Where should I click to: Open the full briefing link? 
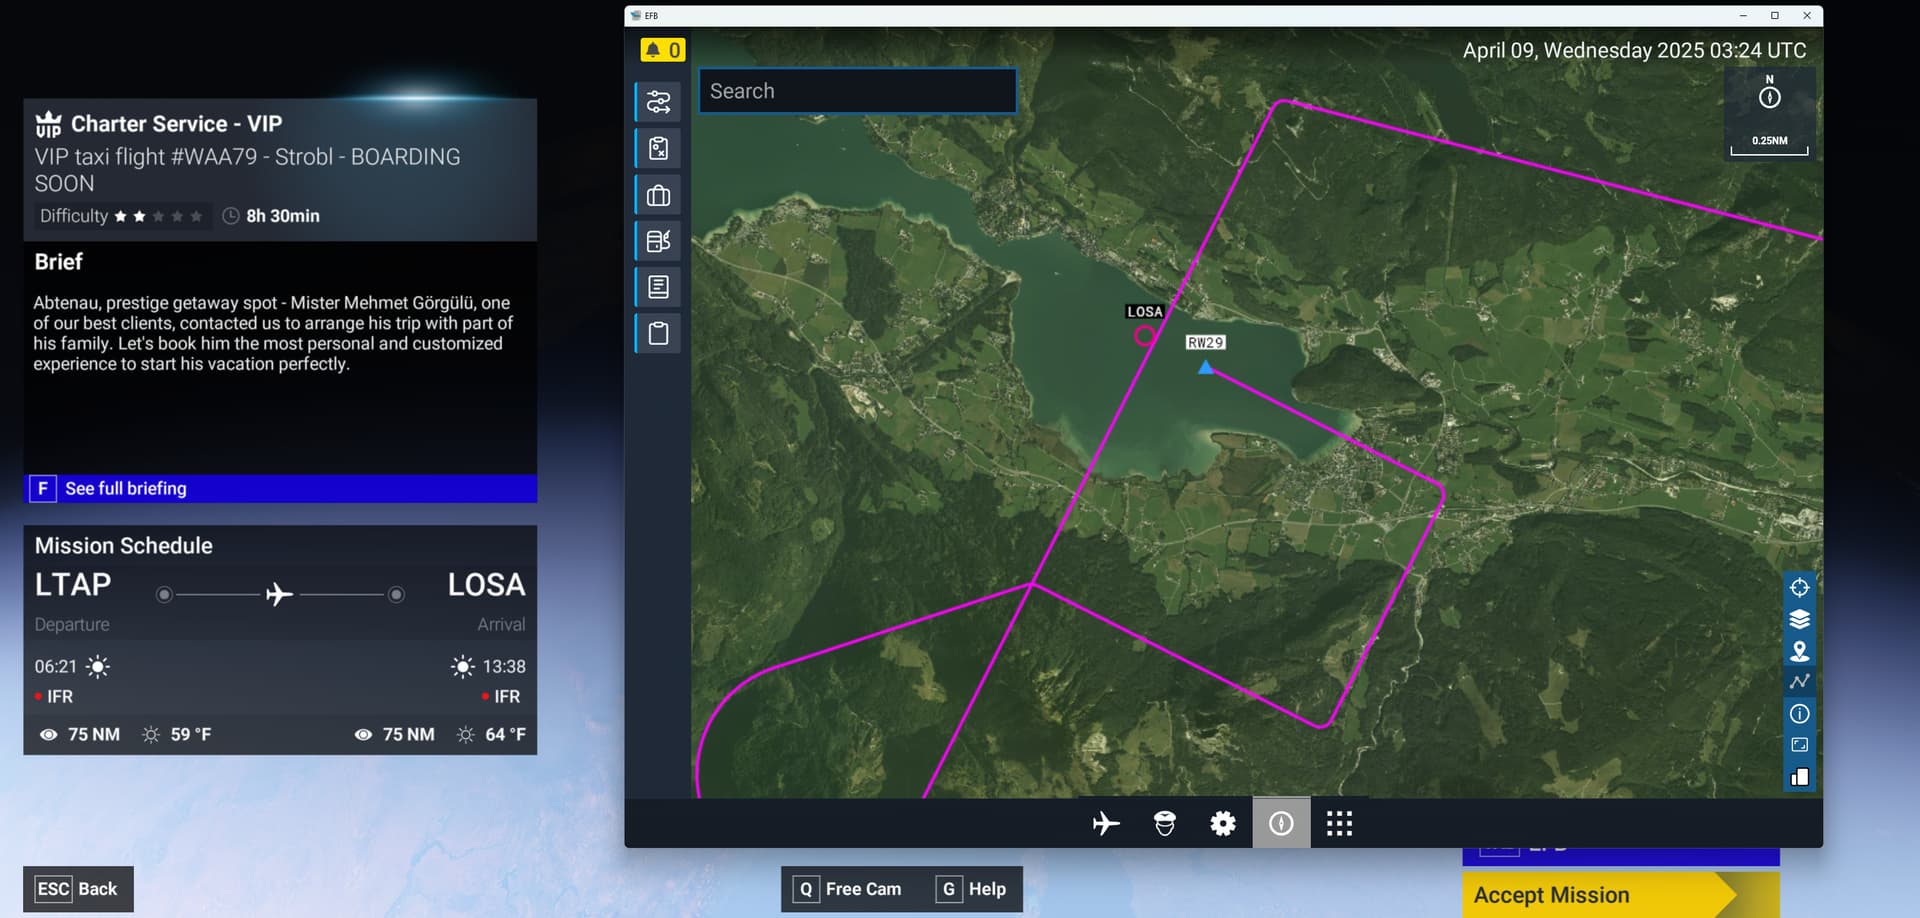(x=280, y=489)
